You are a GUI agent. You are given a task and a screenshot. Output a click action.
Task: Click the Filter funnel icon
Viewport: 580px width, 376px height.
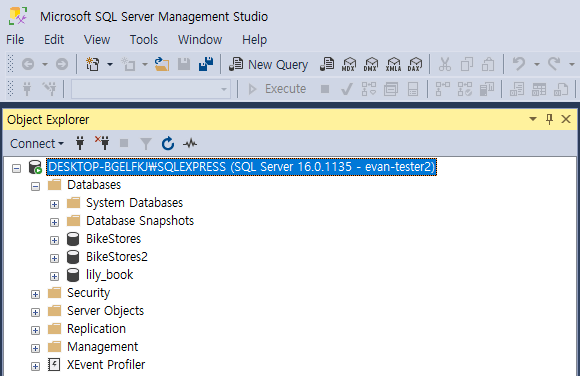tap(146, 143)
